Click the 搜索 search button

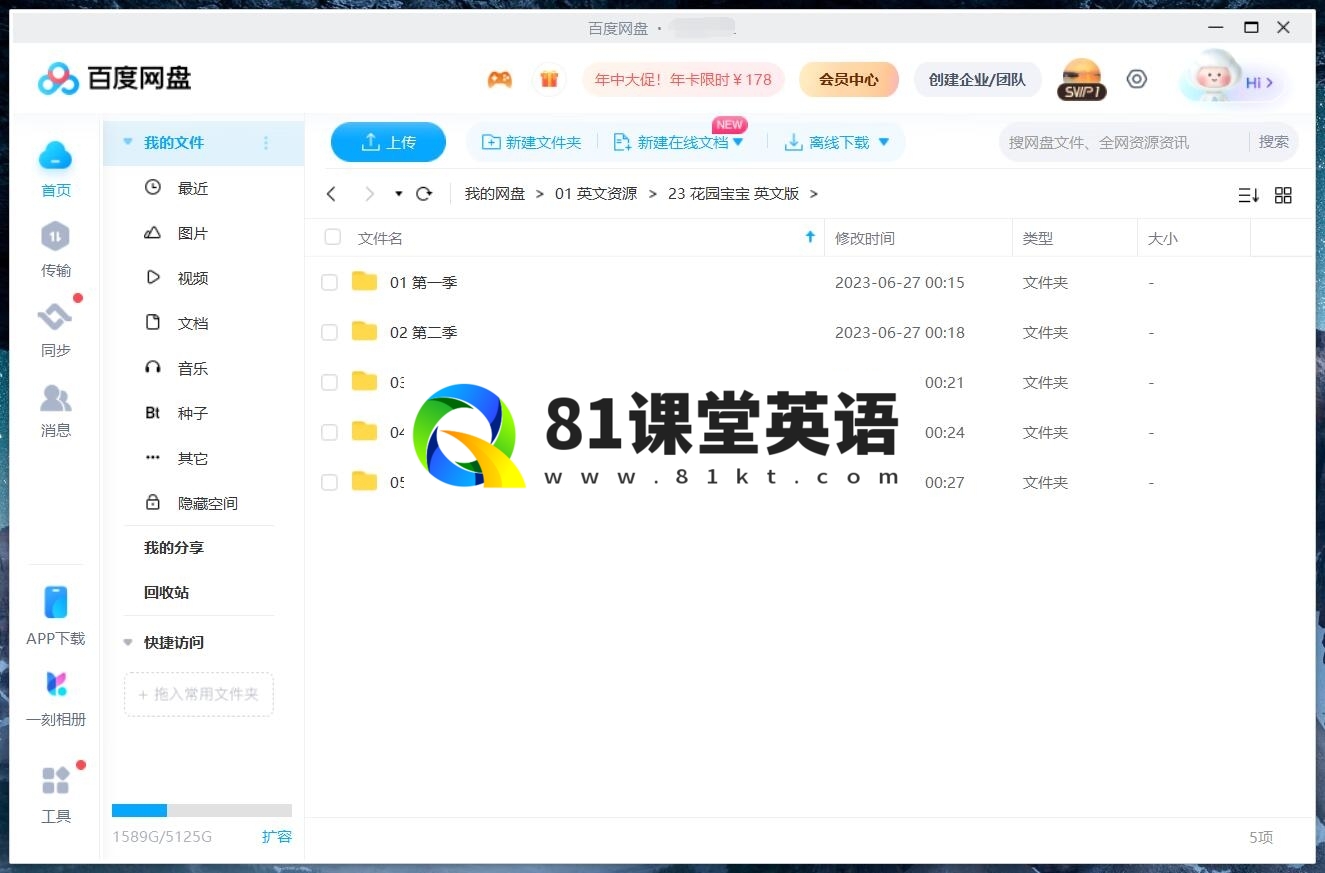(x=1273, y=142)
